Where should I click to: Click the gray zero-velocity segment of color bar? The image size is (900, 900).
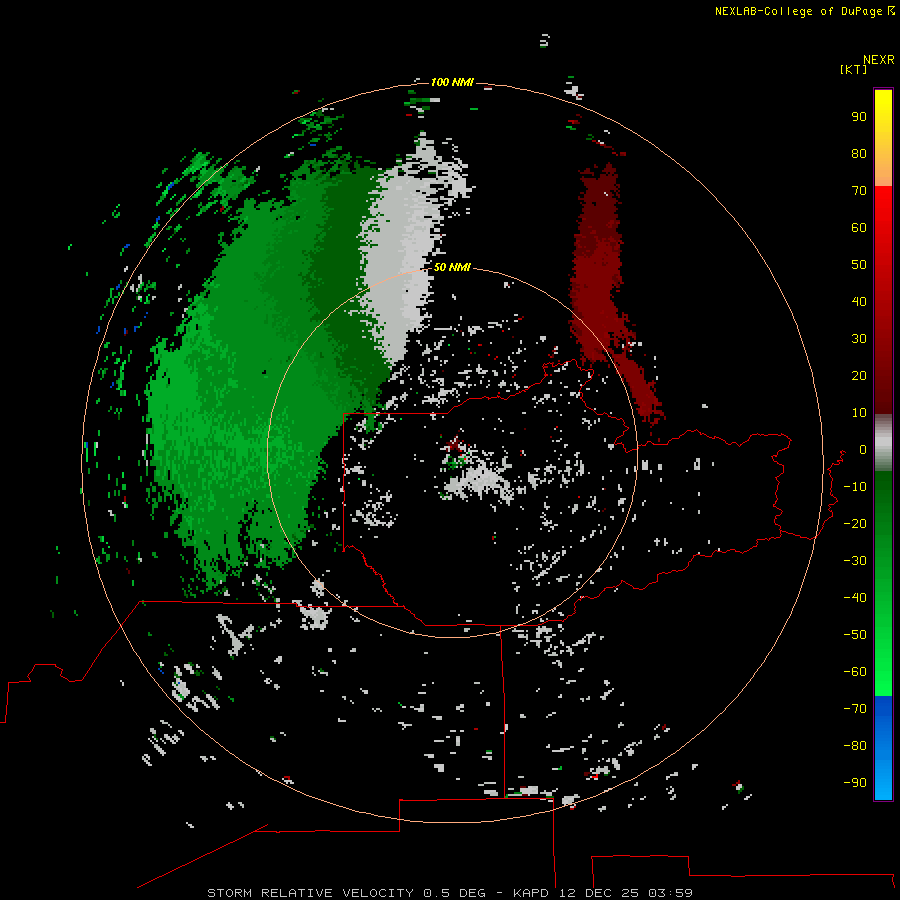click(883, 443)
